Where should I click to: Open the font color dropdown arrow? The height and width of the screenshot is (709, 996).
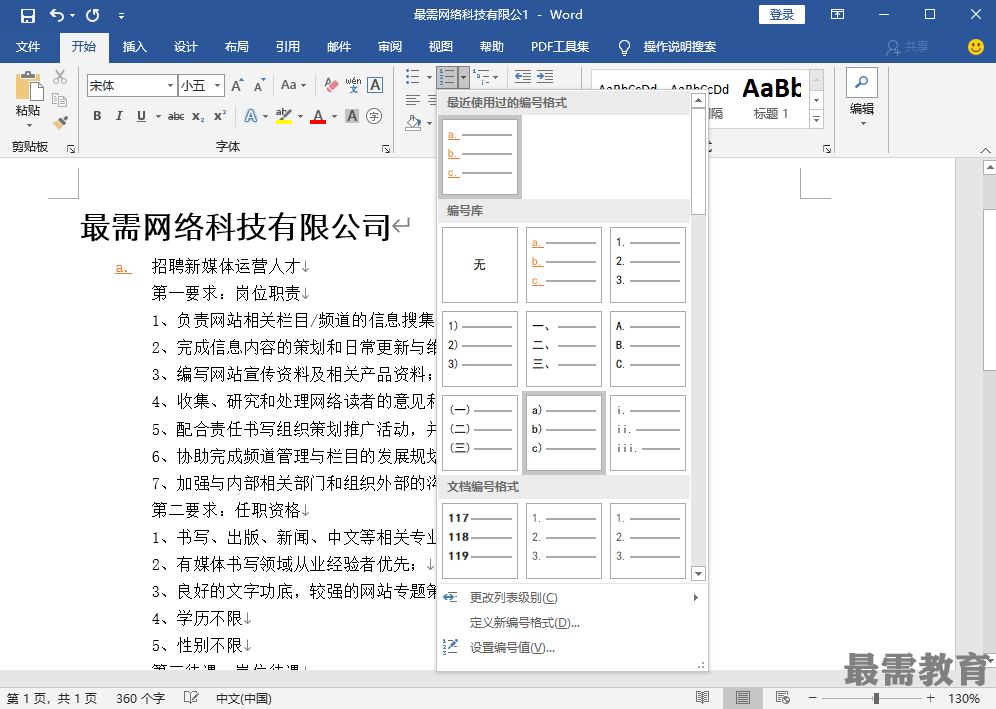pos(334,116)
